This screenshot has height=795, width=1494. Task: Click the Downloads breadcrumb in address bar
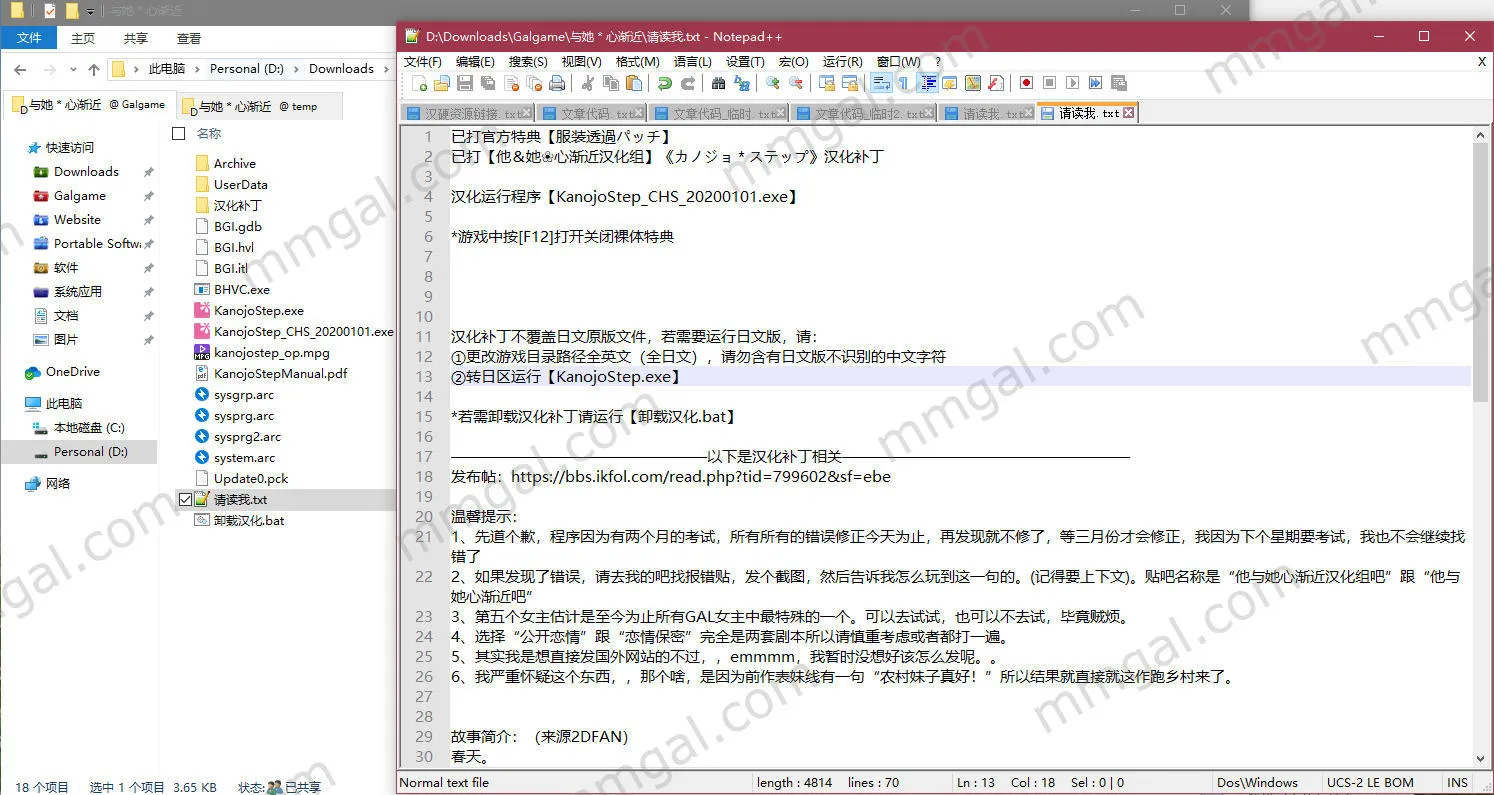point(341,69)
